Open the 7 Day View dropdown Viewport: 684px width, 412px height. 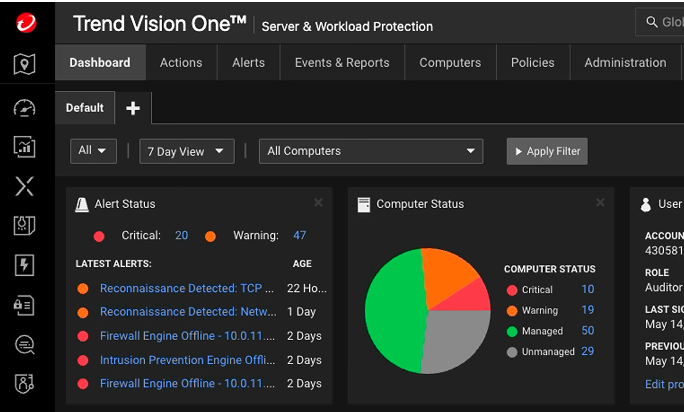pyautogui.click(x=187, y=151)
